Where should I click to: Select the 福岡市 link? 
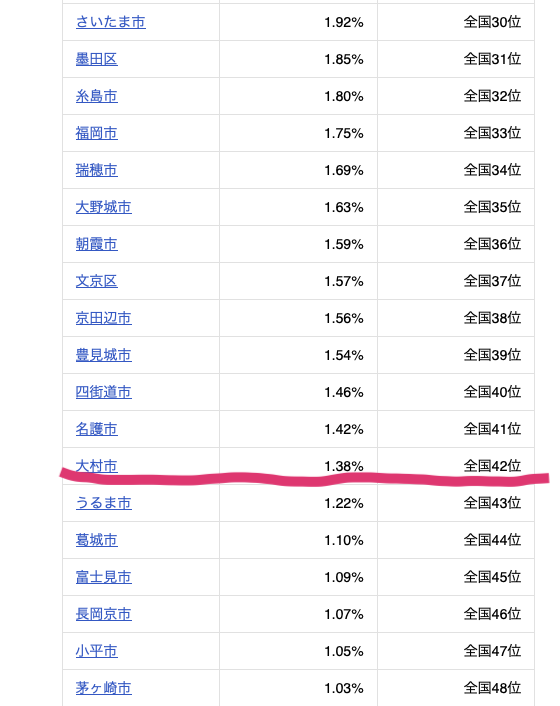(97, 133)
